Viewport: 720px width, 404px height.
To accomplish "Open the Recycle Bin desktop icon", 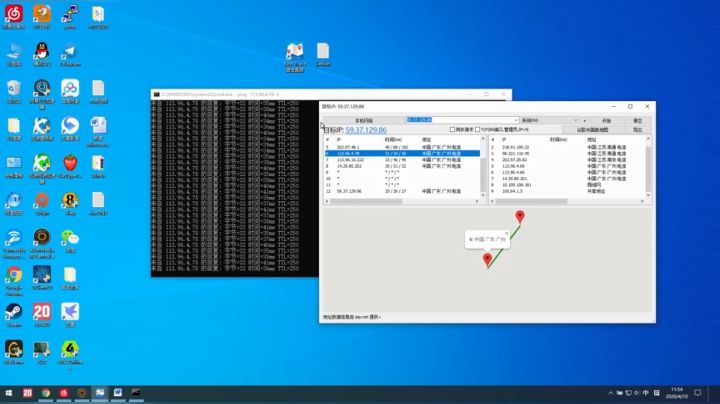I will [14, 91].
